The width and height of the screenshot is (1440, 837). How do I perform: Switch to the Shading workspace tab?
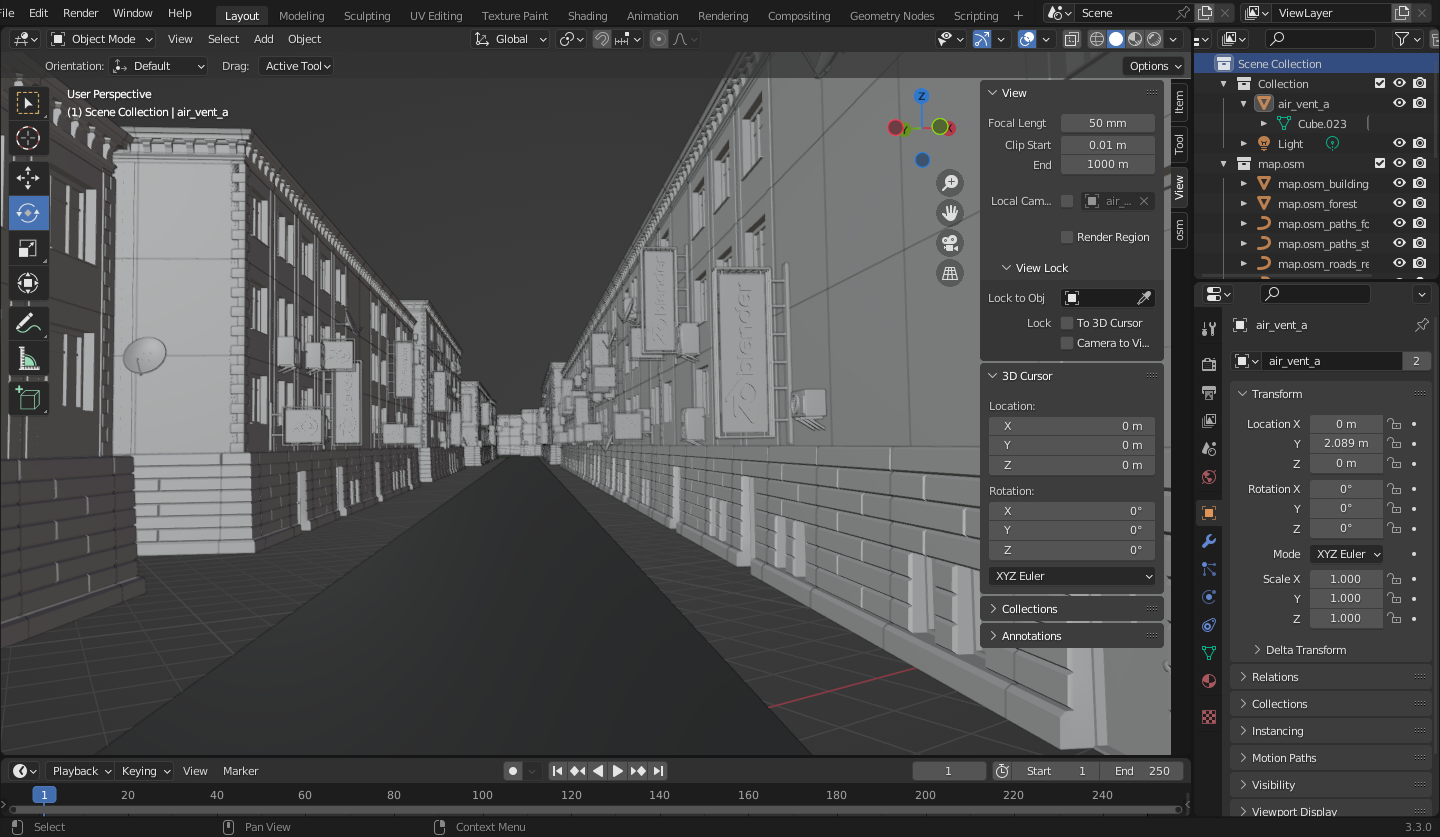coord(587,15)
